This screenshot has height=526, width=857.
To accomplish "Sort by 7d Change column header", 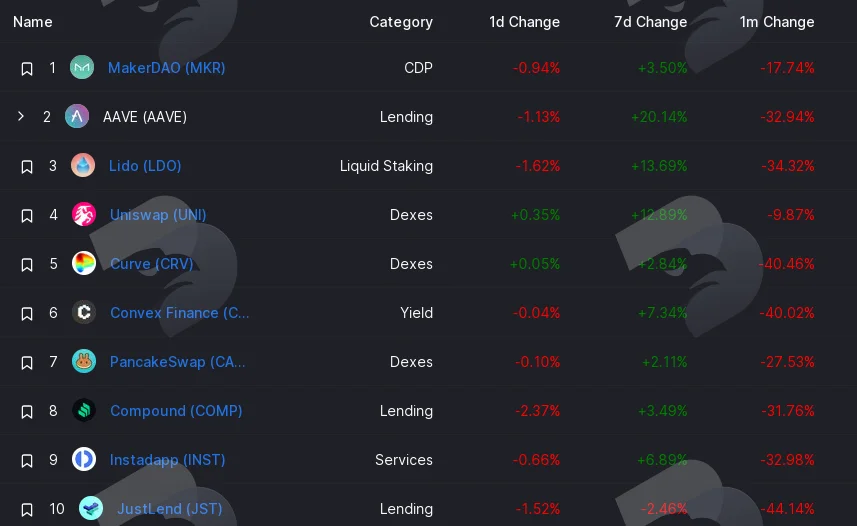I will point(650,22).
